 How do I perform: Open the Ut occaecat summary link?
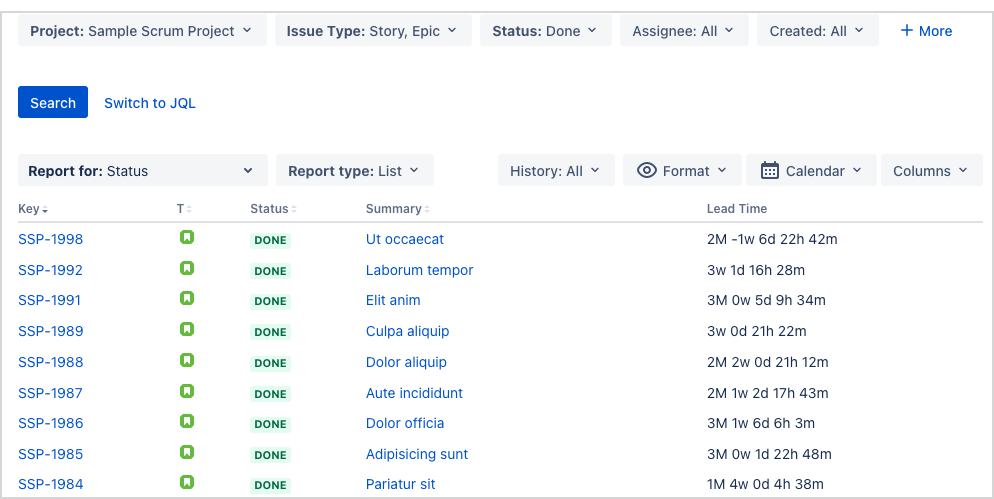pos(404,239)
